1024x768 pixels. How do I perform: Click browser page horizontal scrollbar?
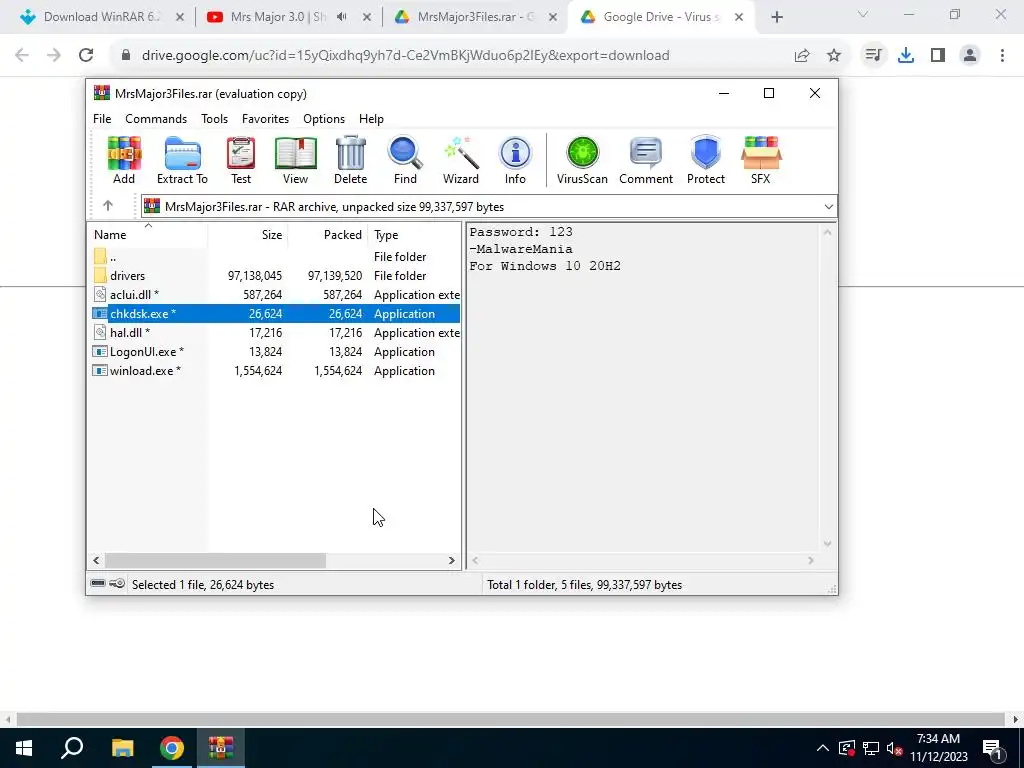[x=510, y=720]
